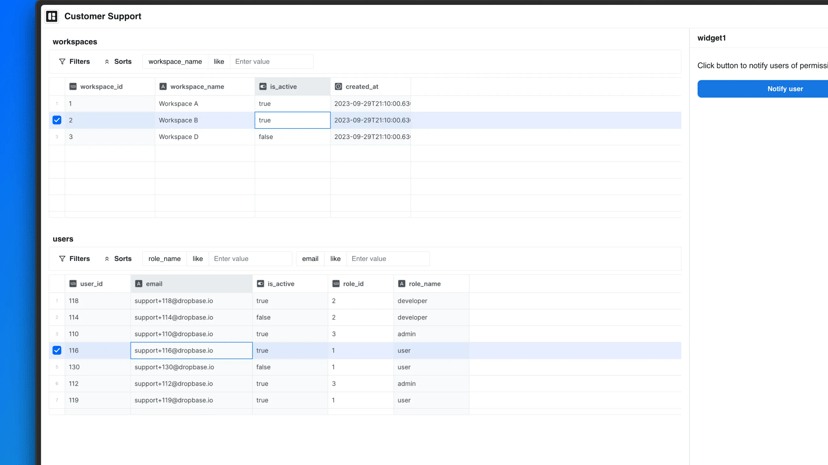Click the role_name column type icon
828x465 pixels.
(402, 284)
